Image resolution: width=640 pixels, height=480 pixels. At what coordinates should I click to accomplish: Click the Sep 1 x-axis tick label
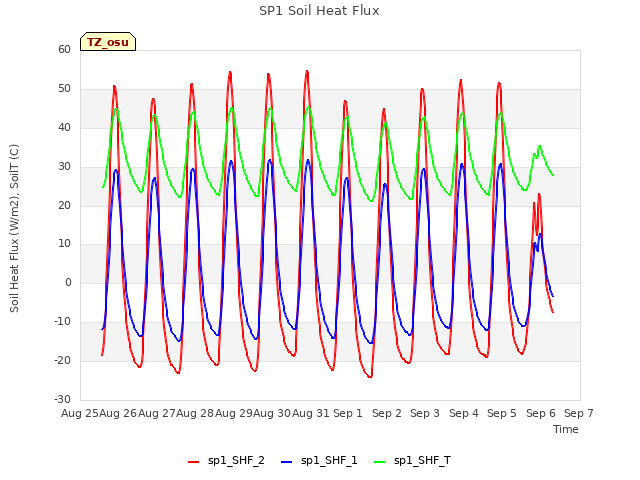click(348, 413)
